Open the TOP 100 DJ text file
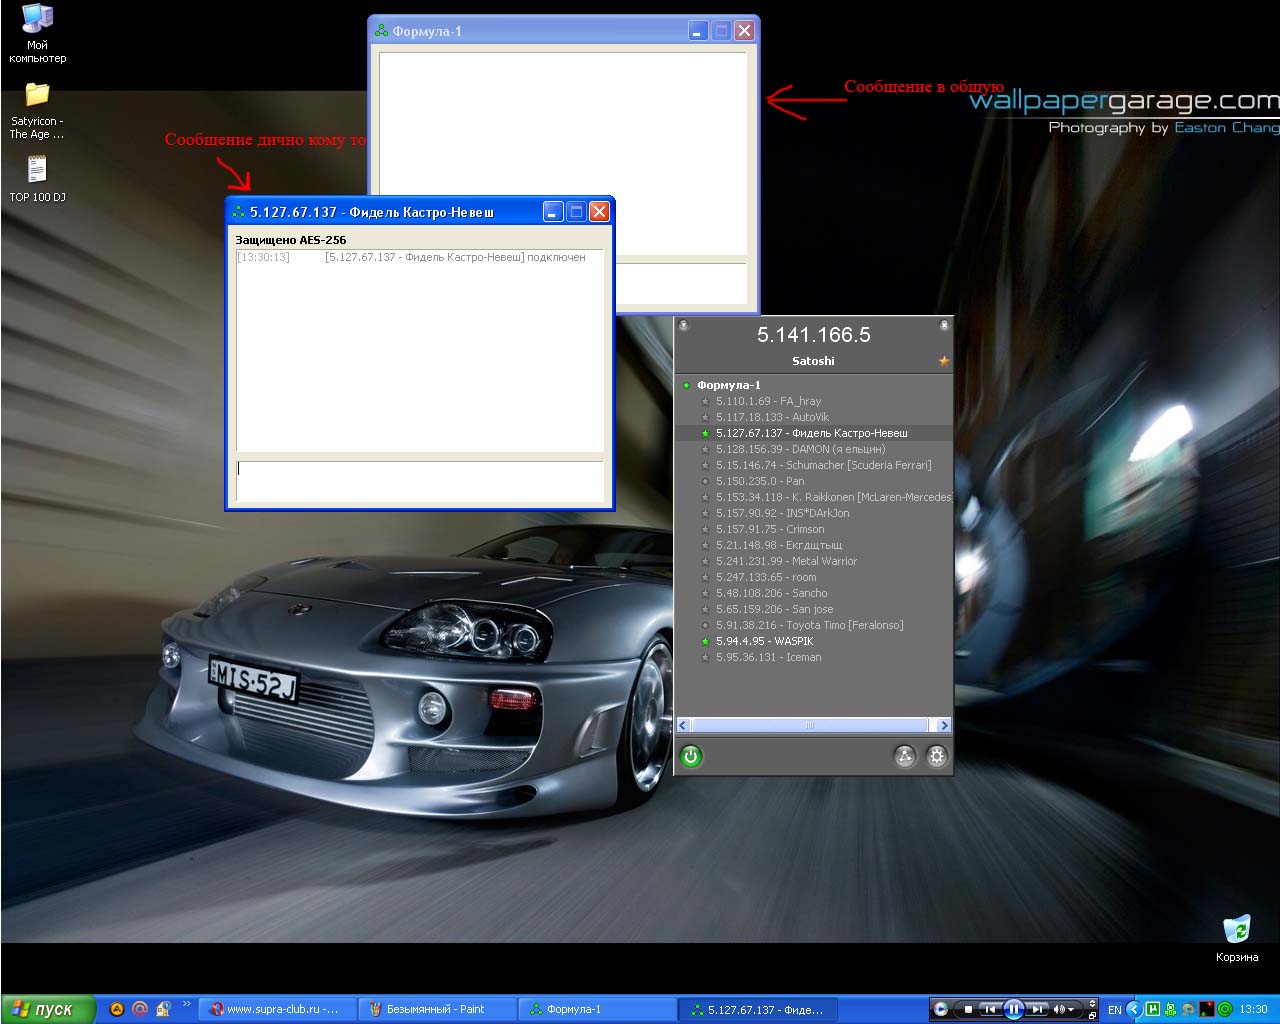The height and width of the screenshot is (1024, 1280). coord(37,170)
